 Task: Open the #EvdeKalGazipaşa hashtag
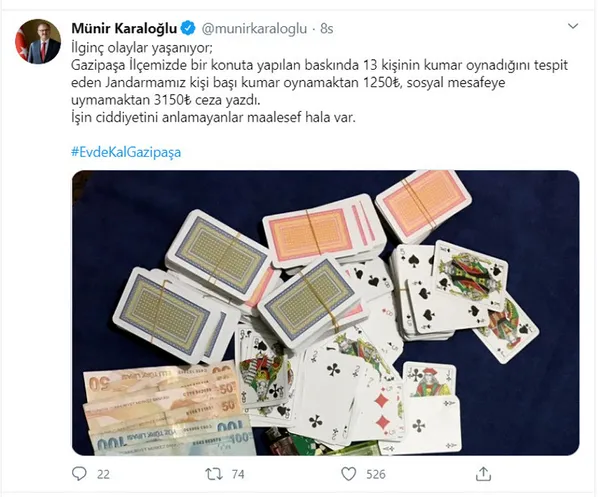tap(126, 152)
